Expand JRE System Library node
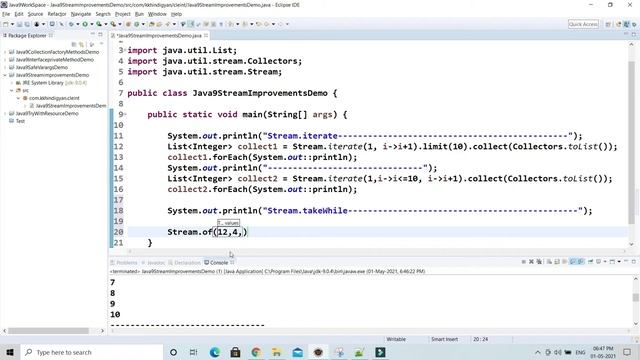 [11, 83]
